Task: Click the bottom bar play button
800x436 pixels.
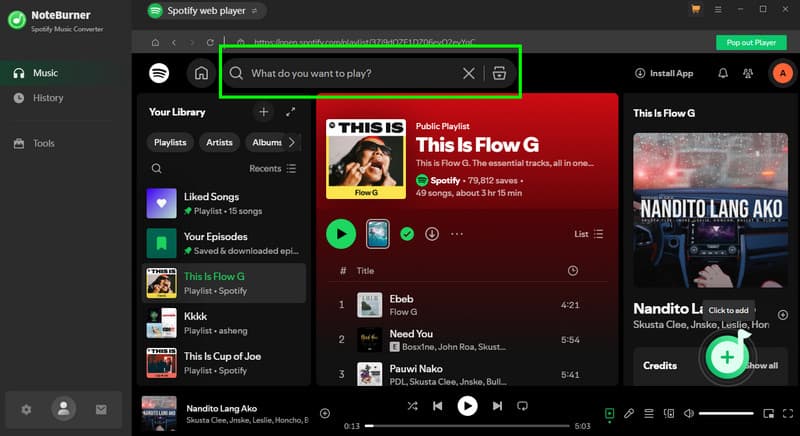Action: click(467, 406)
